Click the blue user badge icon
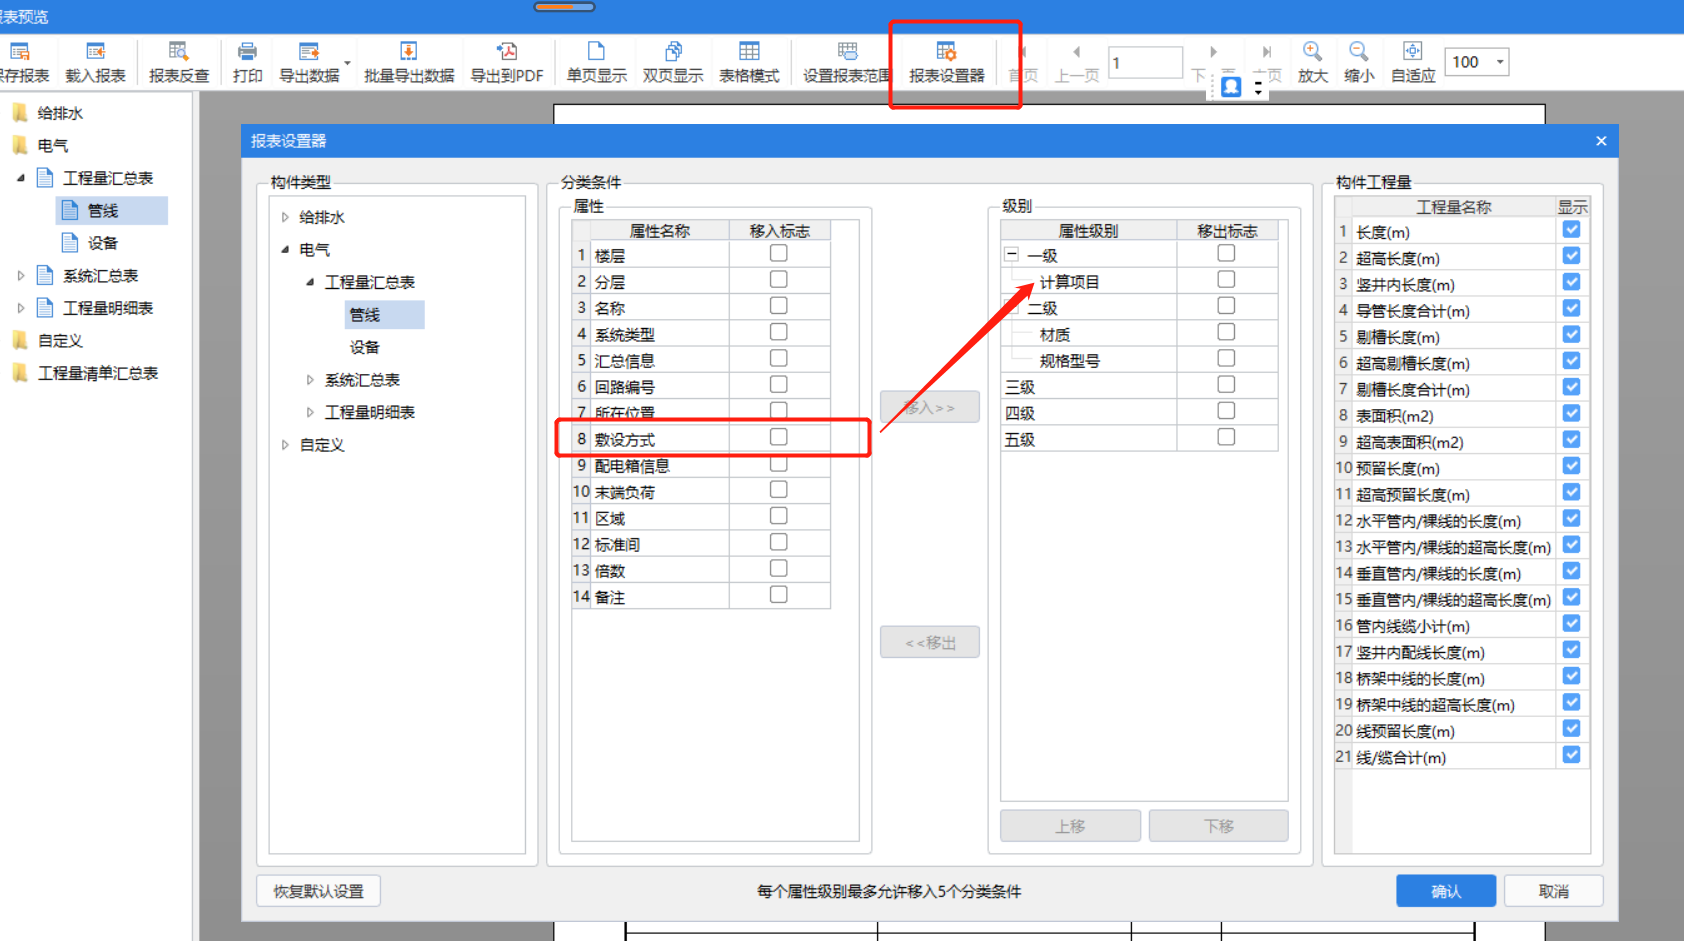This screenshot has height=941, width=1684. pyautogui.click(x=1231, y=87)
